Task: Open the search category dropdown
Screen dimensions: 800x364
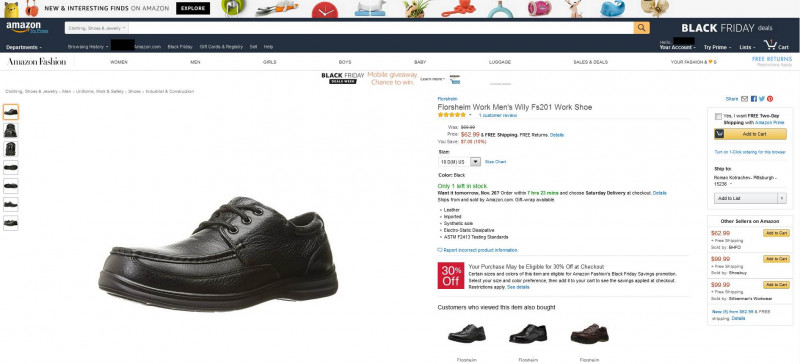Action: point(96,28)
